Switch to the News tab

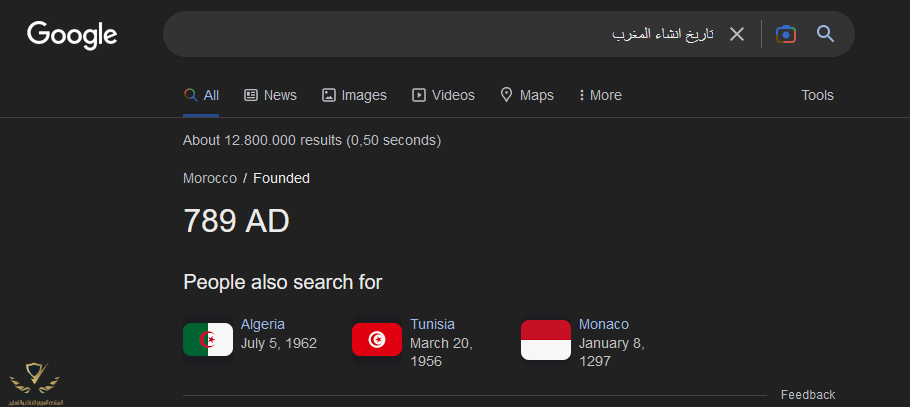tap(270, 95)
